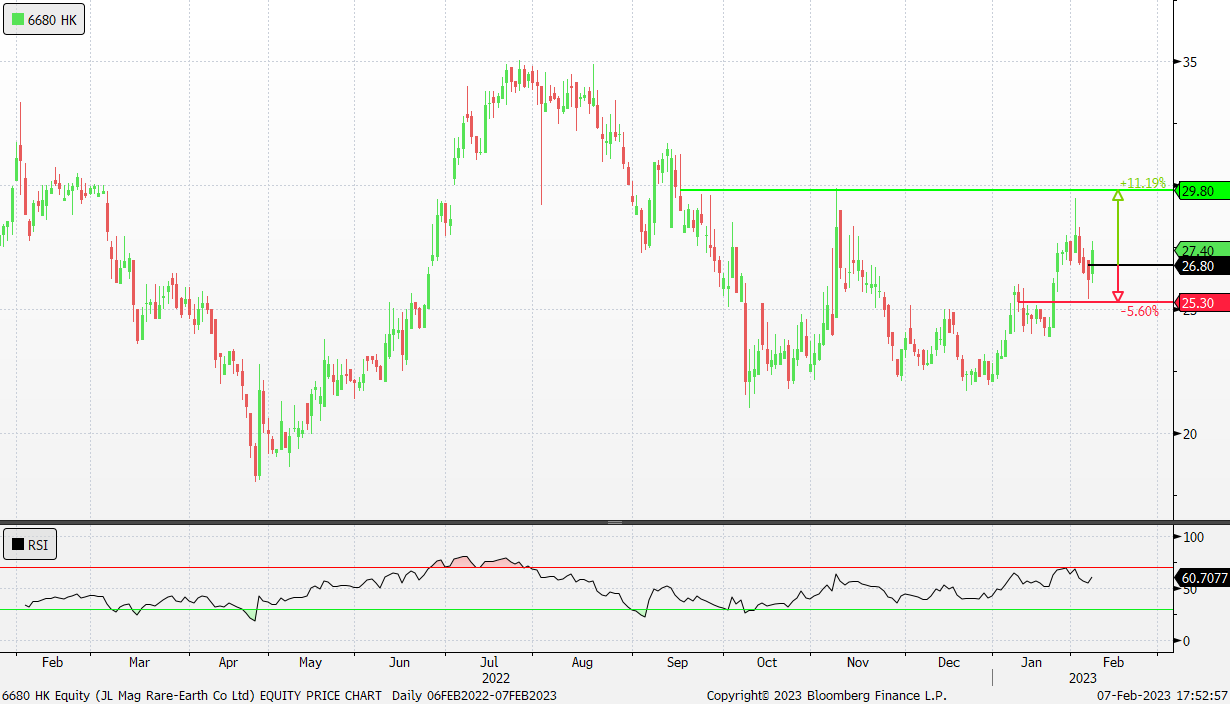Select the red horizontal line at 25.30
Image resolution: width=1230 pixels, height=704 pixels.
point(1094,302)
